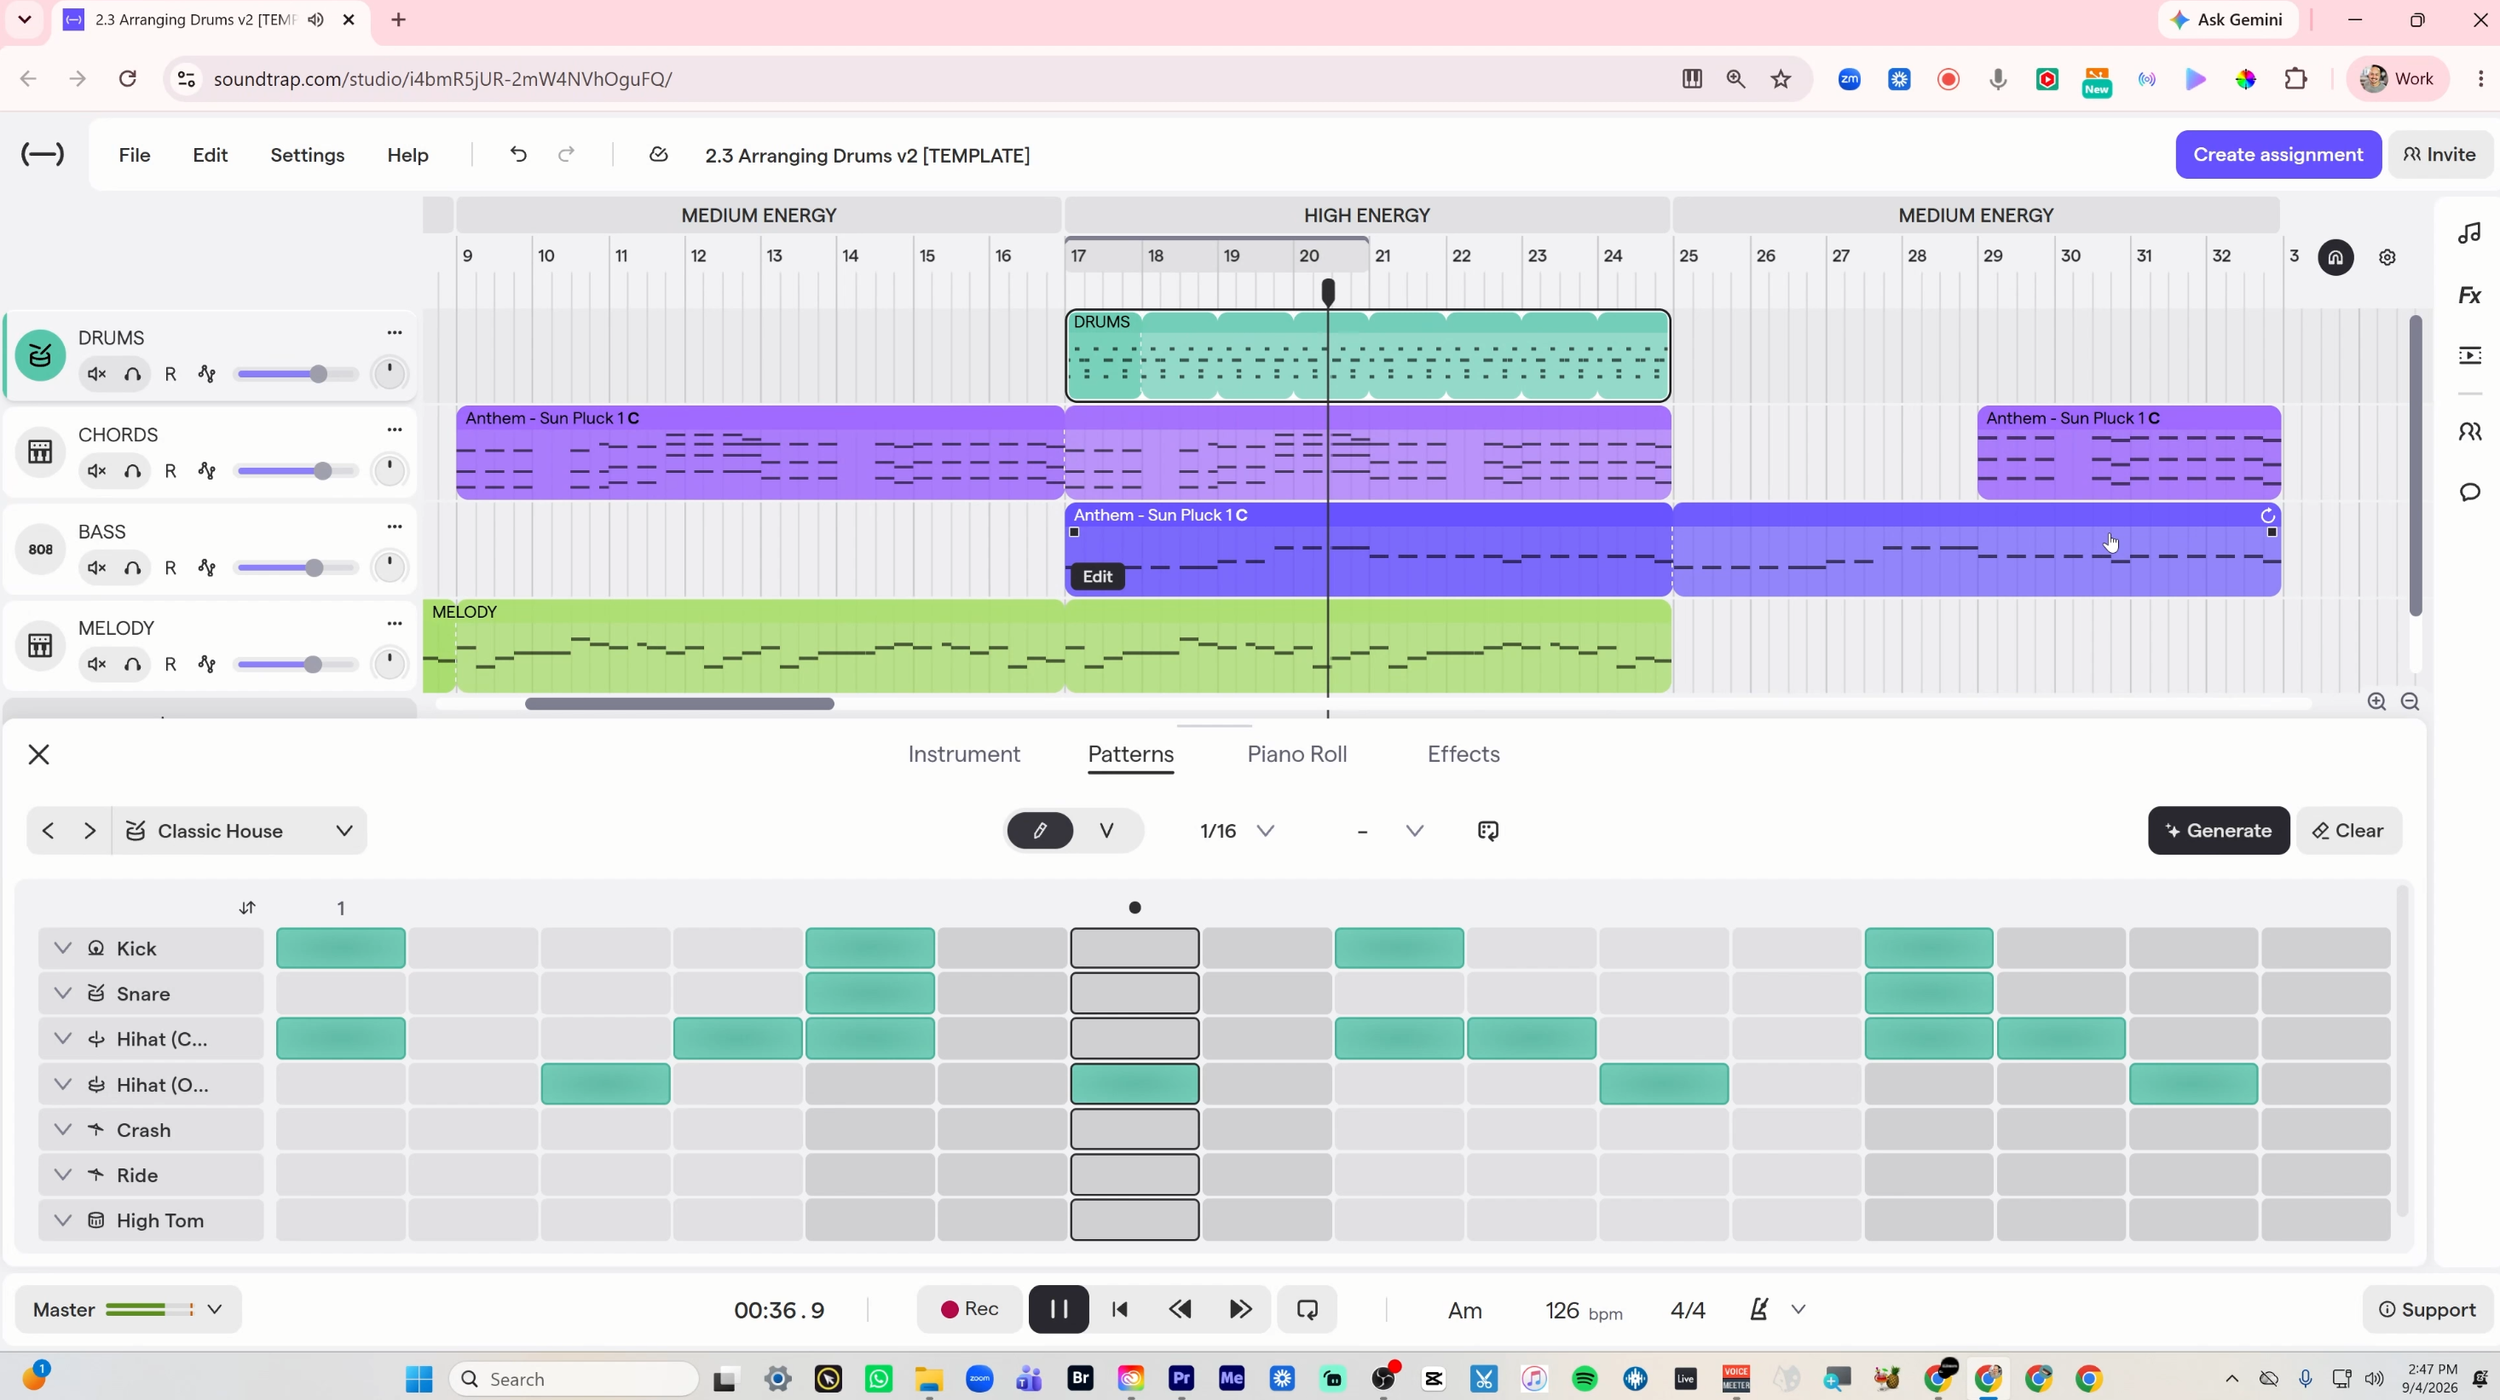
Task: Click the Generate pattern button
Action: tap(2218, 831)
